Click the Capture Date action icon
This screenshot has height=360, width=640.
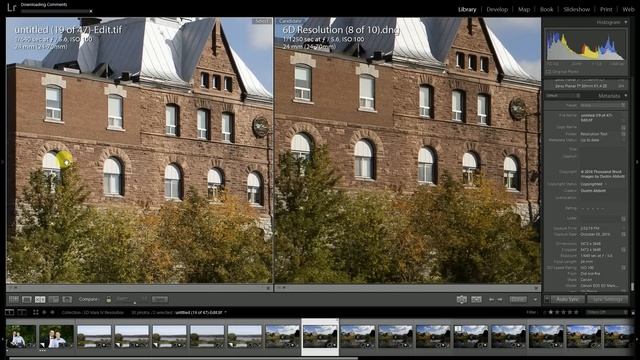click(623, 234)
